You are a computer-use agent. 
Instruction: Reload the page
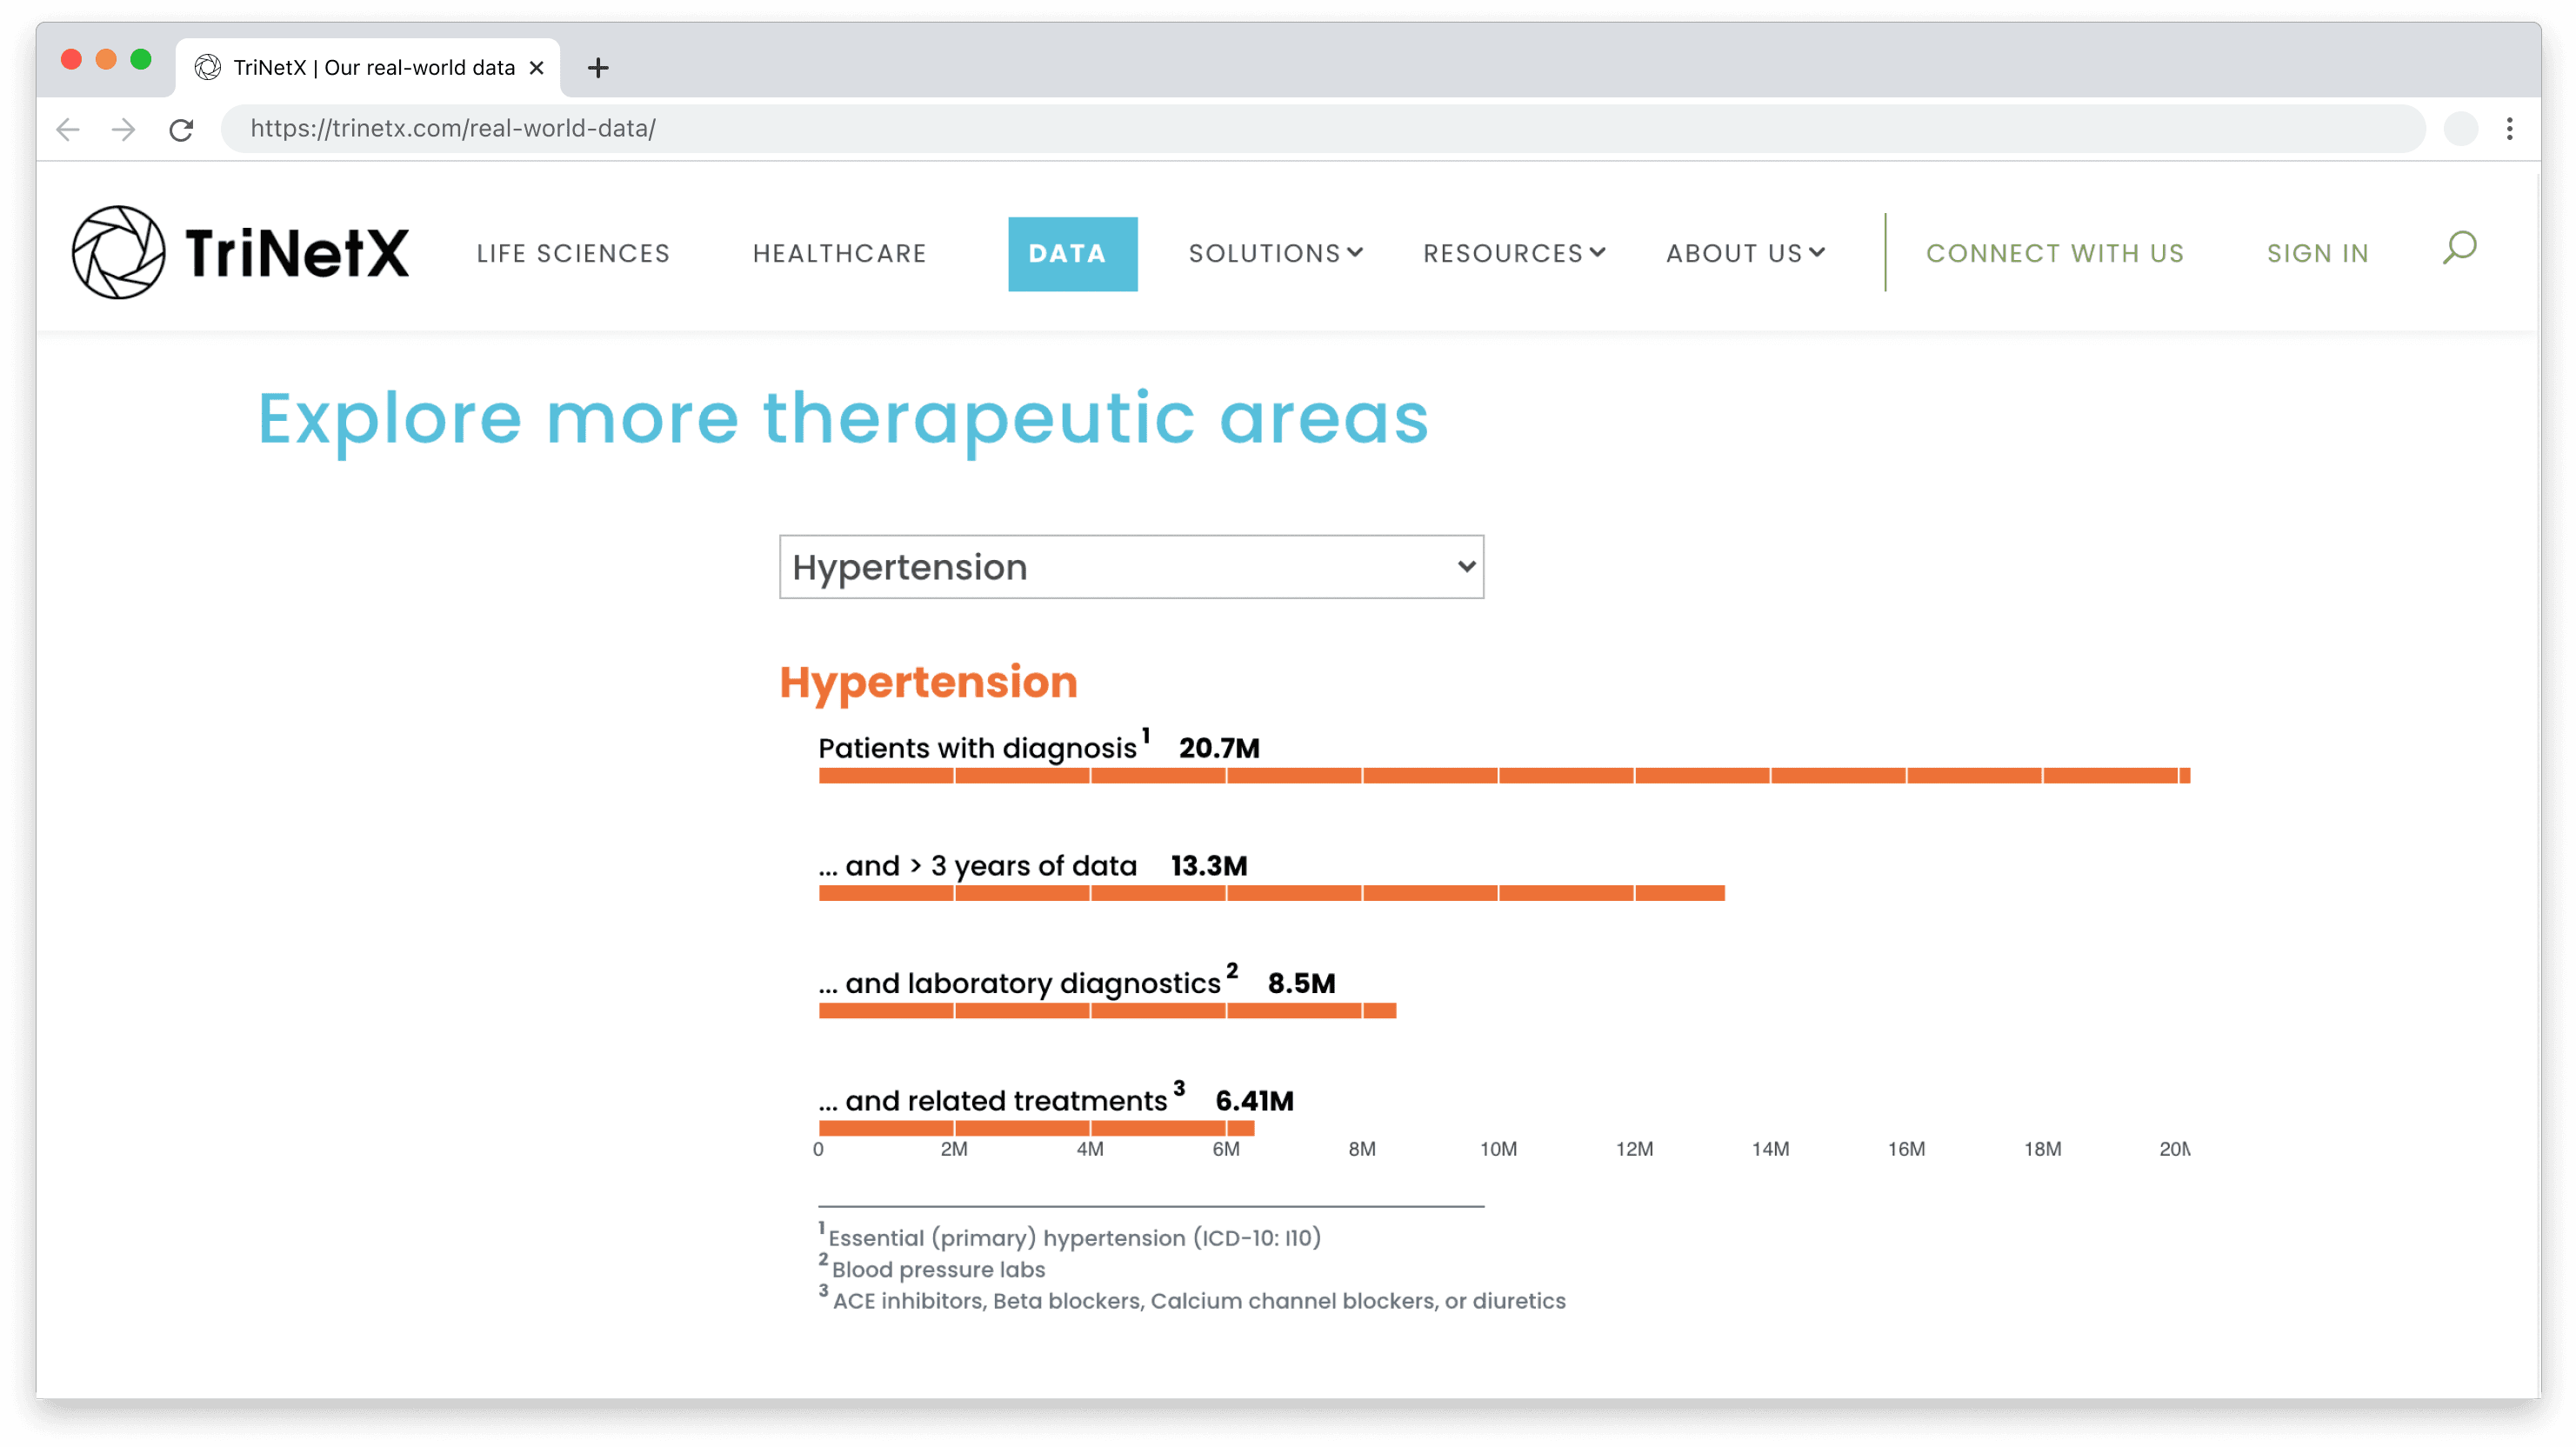181,128
